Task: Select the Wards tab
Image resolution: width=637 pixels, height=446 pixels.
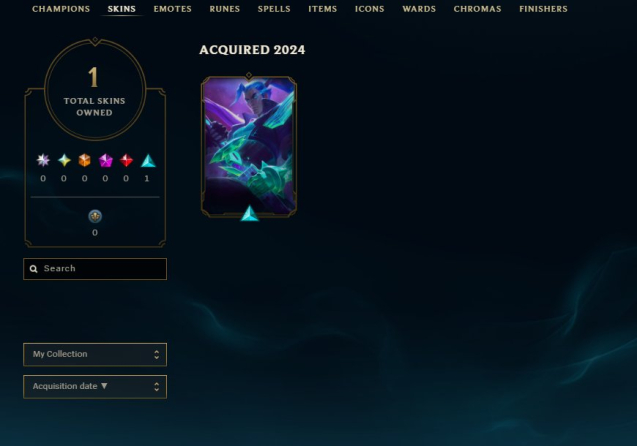Action: click(x=419, y=9)
